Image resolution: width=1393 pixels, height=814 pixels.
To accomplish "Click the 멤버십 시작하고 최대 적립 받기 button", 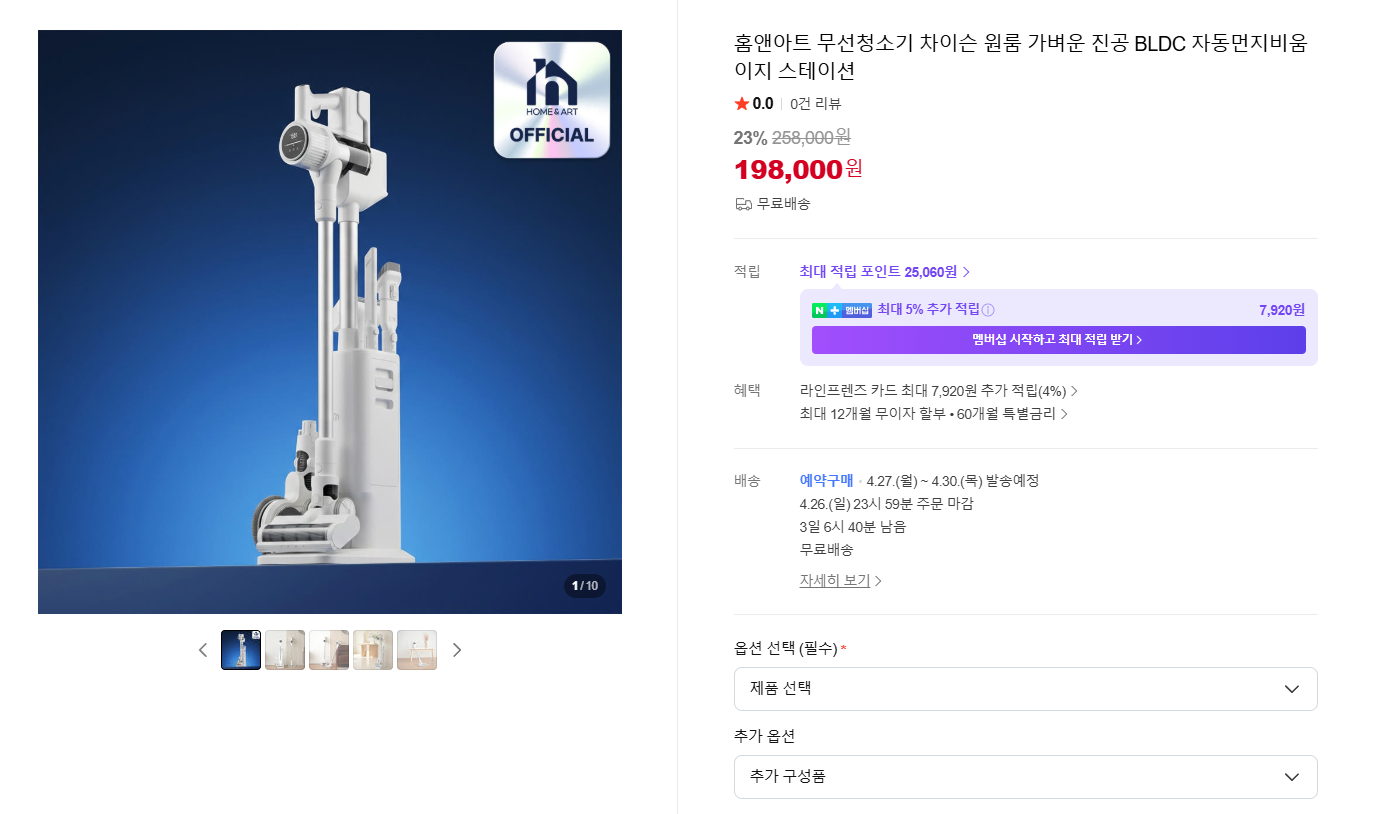I will 1058,339.
